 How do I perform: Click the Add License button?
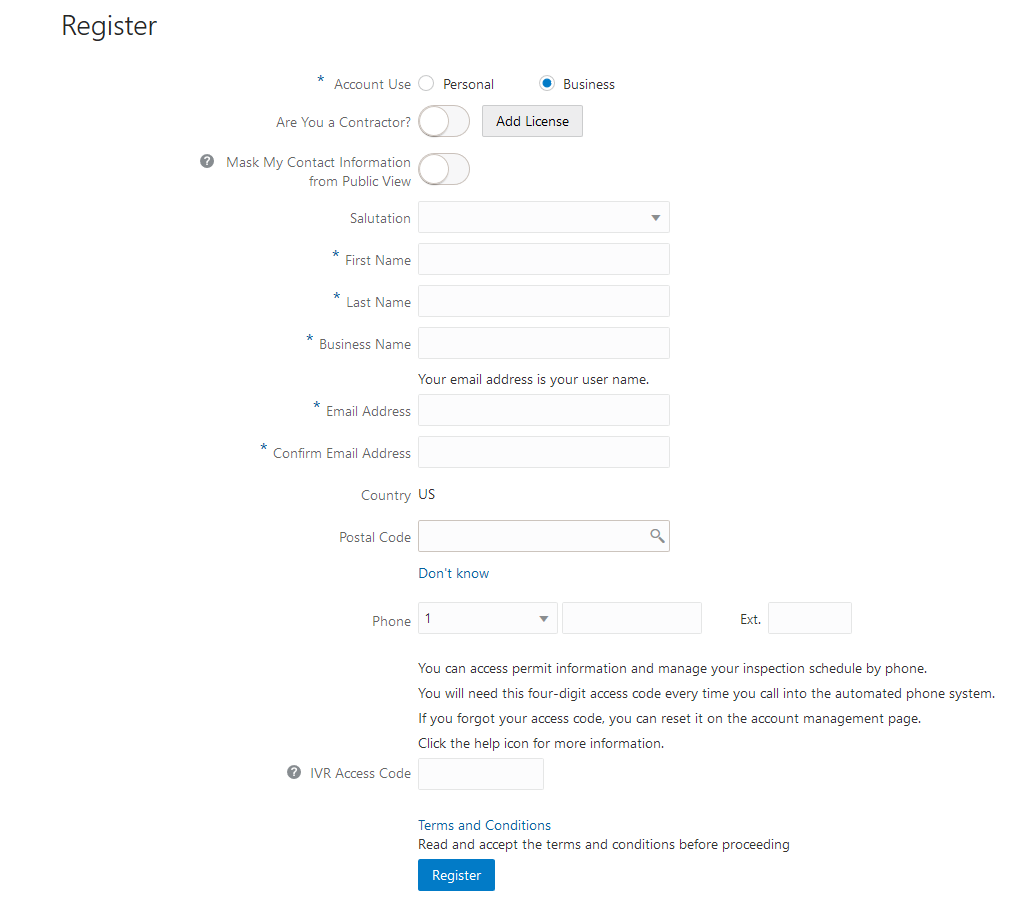(531, 121)
